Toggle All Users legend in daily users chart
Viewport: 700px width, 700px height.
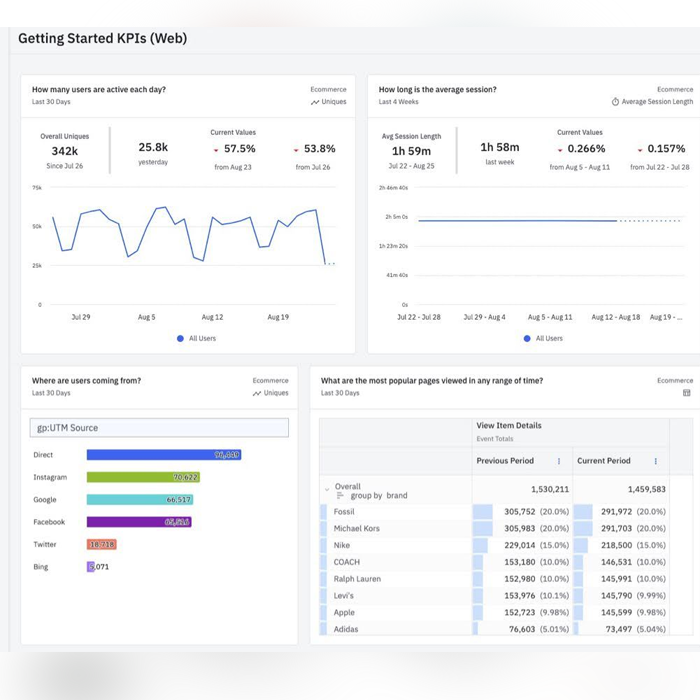point(196,338)
